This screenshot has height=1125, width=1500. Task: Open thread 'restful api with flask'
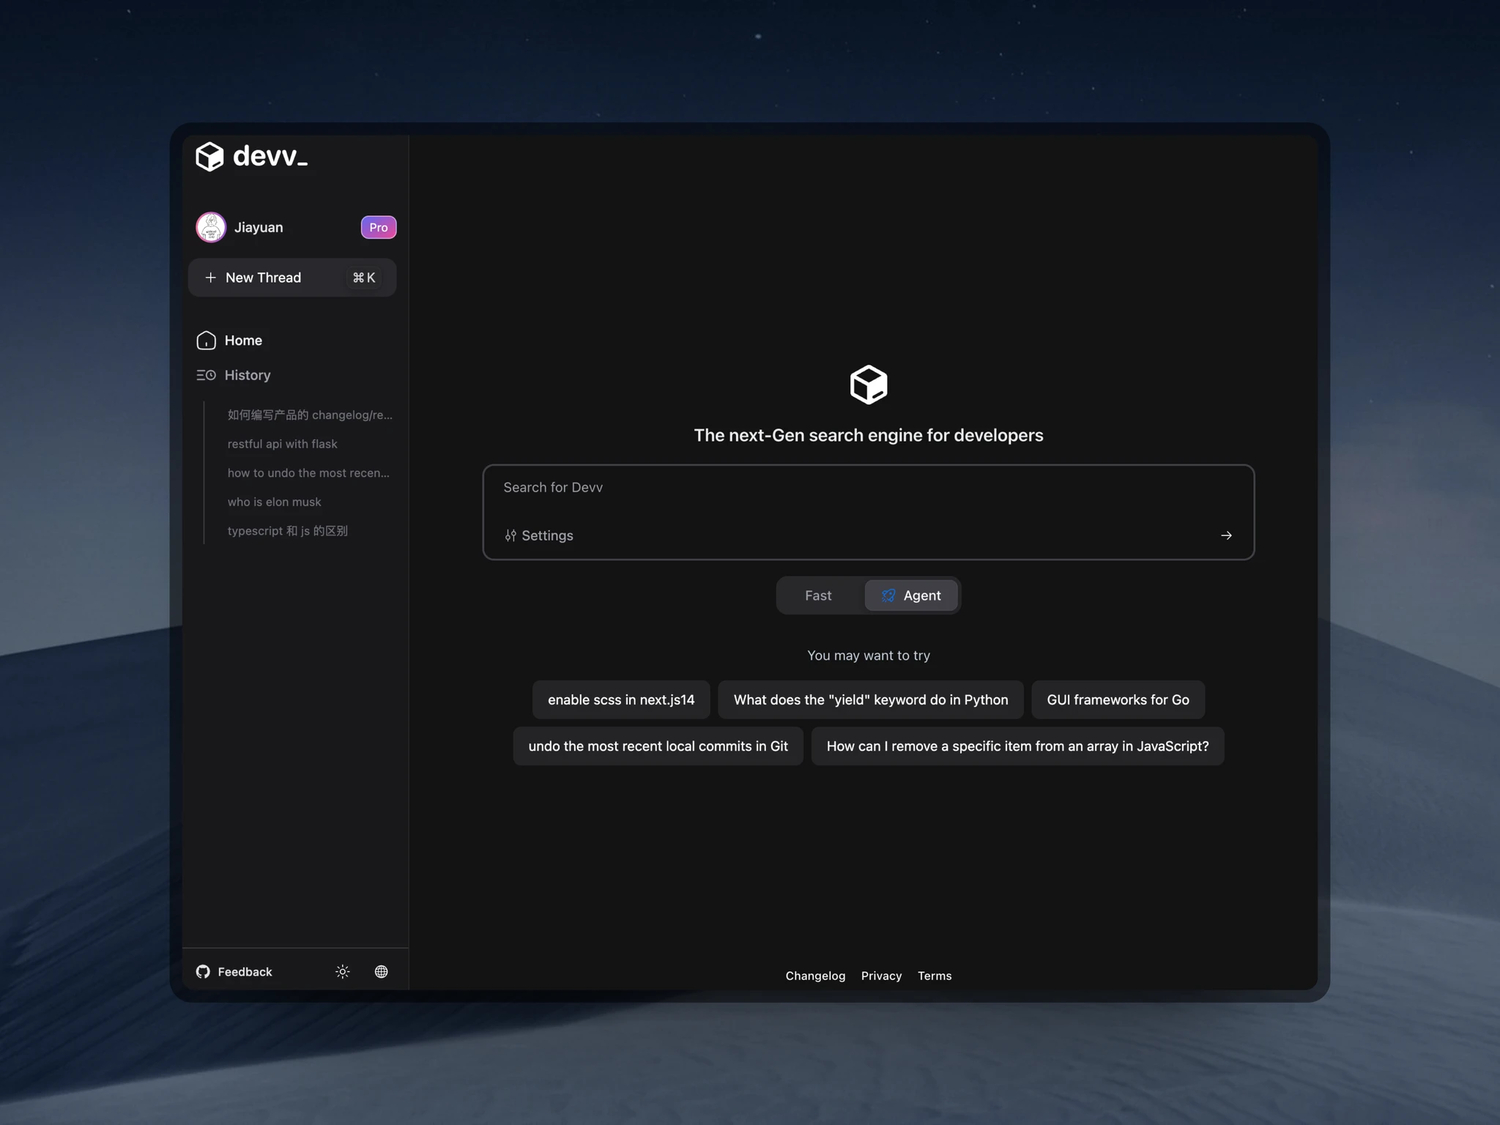[x=283, y=443]
